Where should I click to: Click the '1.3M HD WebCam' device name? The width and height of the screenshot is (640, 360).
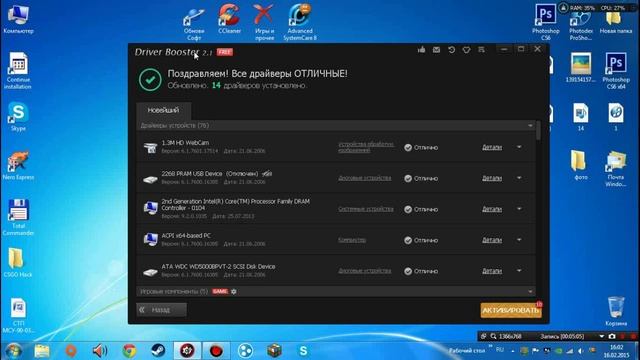click(185, 143)
